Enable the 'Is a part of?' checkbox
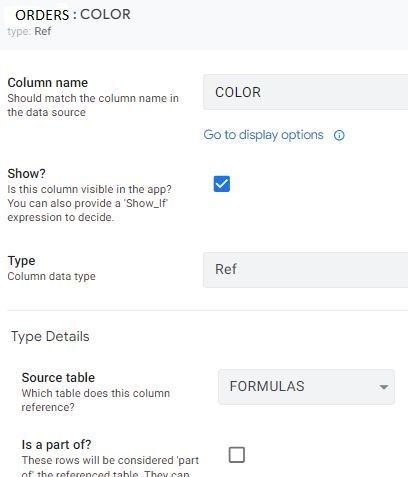This screenshot has height=477, width=408. (x=237, y=455)
